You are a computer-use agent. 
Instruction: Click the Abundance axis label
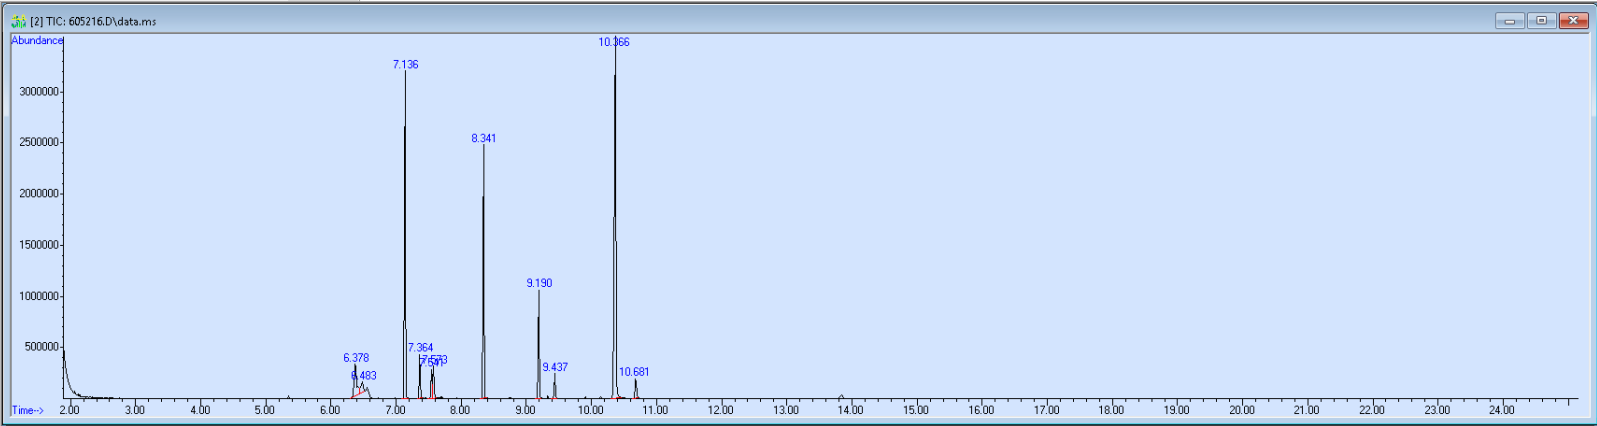click(37, 40)
